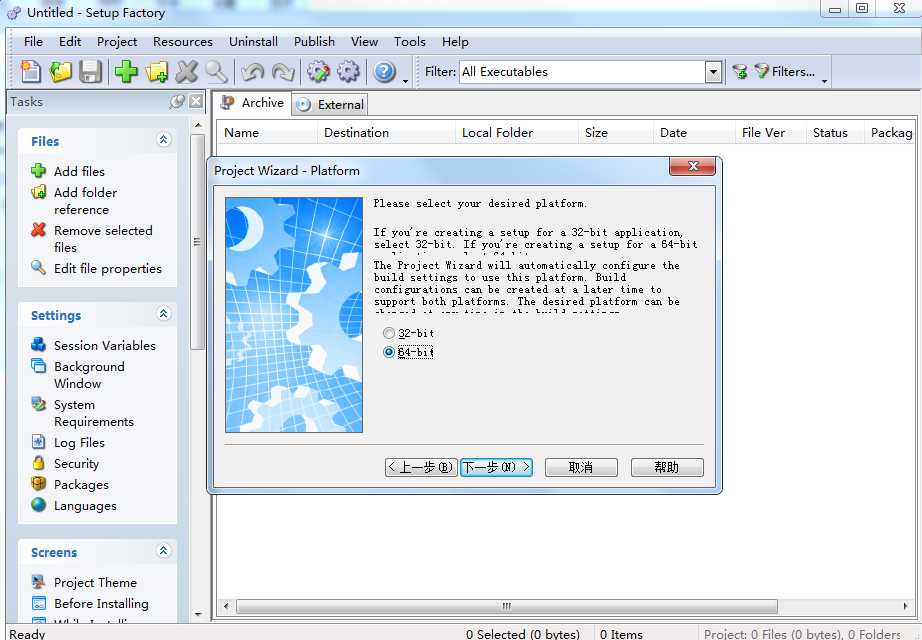Open the Publish menu
Viewport: 922px width, 640px height.
(x=315, y=42)
